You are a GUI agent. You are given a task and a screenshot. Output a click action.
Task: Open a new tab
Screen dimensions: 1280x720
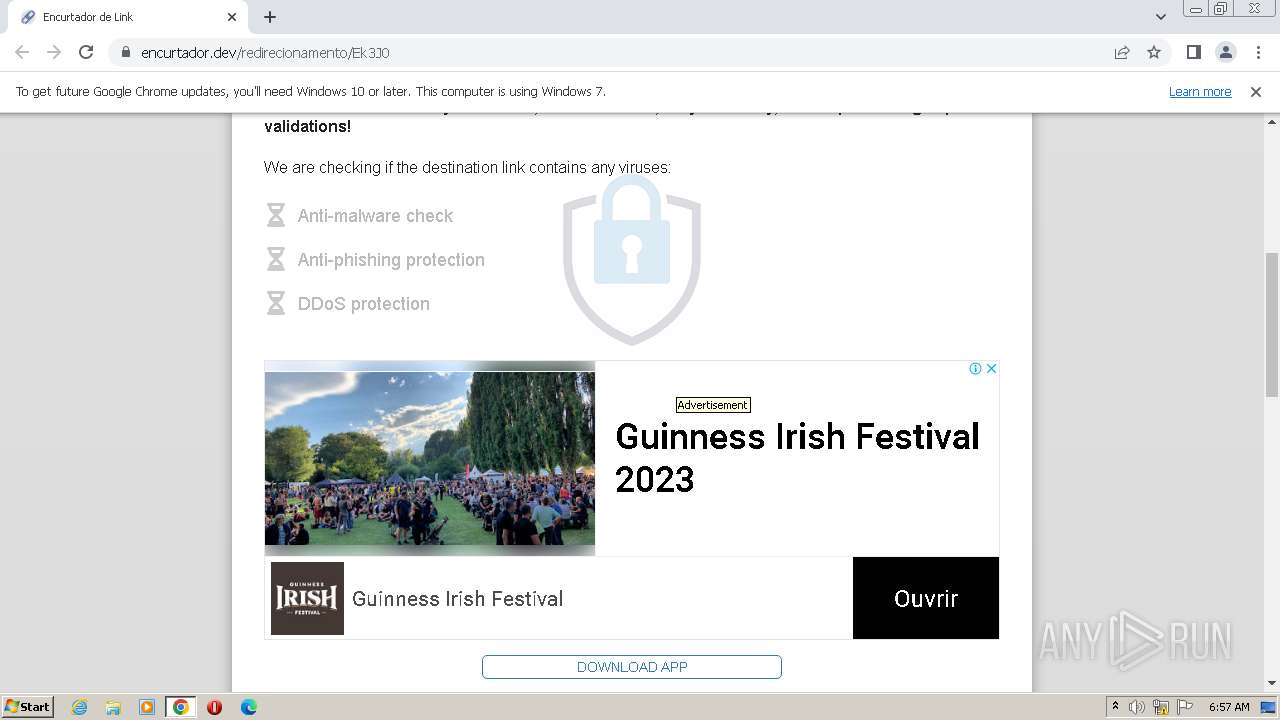point(270,17)
